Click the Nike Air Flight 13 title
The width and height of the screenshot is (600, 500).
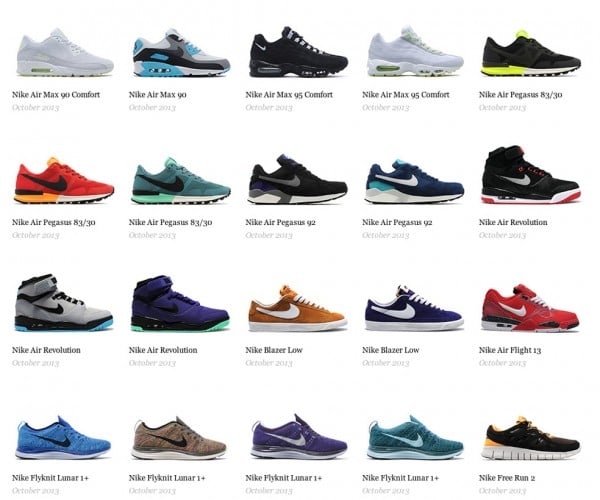coord(510,350)
